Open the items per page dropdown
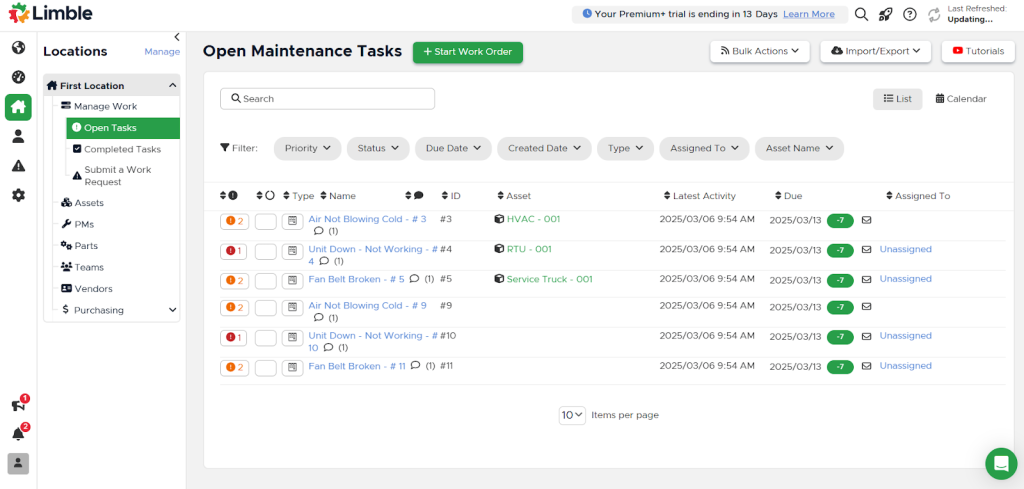This screenshot has width=1024, height=489. tap(572, 415)
